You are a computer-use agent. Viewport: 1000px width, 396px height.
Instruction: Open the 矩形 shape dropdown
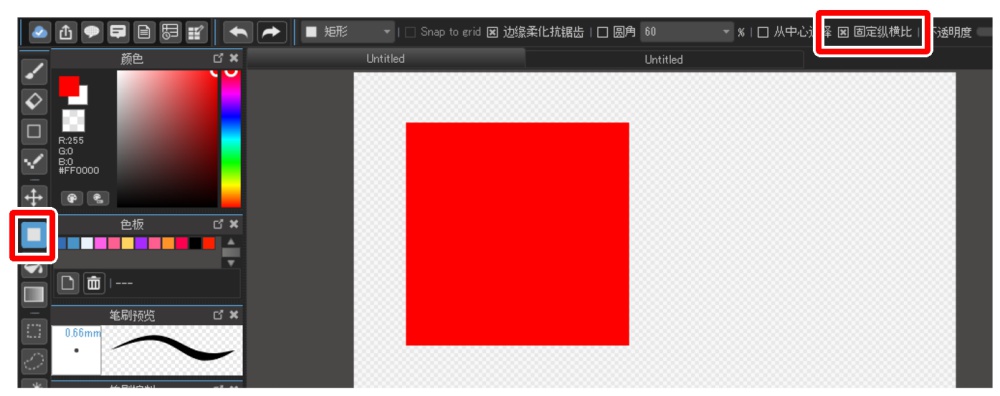(348, 32)
